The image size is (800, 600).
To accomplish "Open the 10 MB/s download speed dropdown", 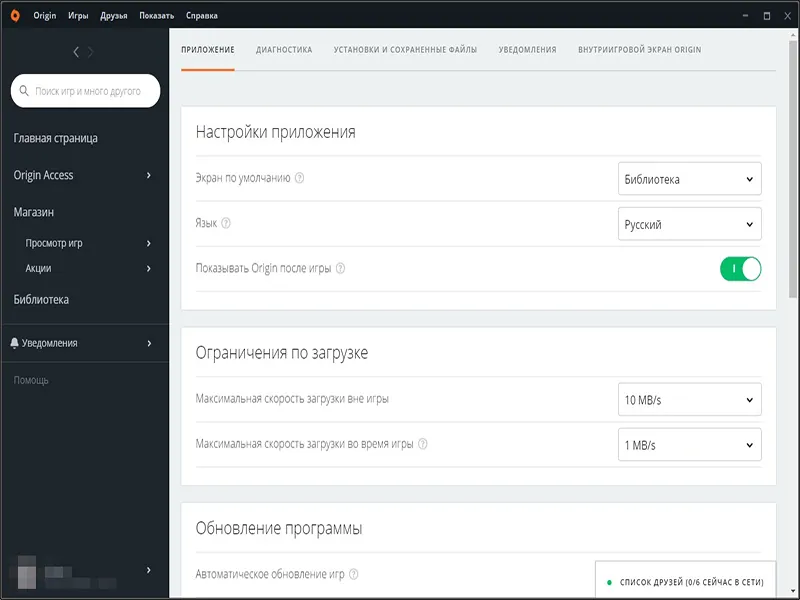I will coord(689,400).
